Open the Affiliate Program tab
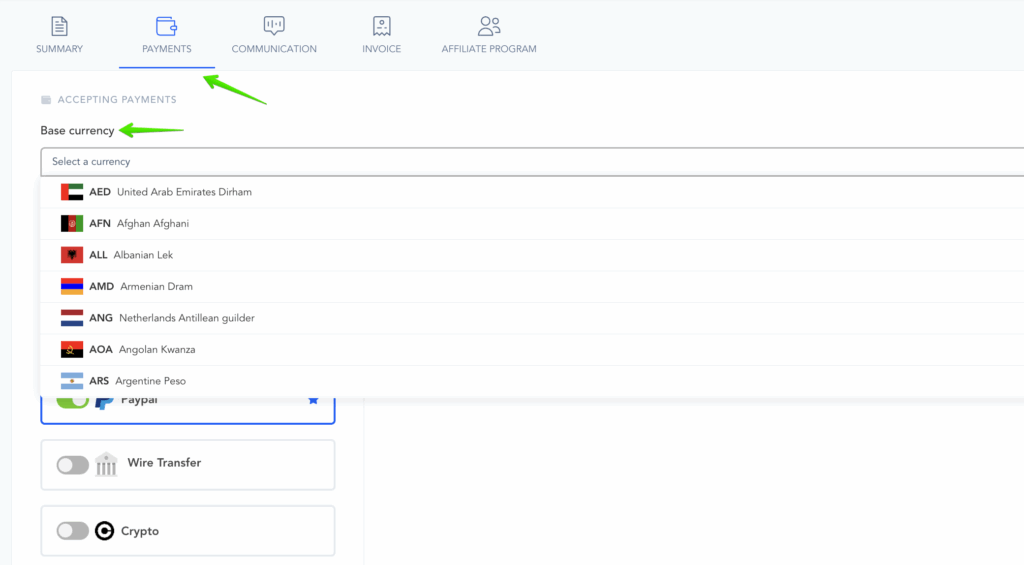The width and height of the screenshot is (1024, 565). (x=489, y=49)
